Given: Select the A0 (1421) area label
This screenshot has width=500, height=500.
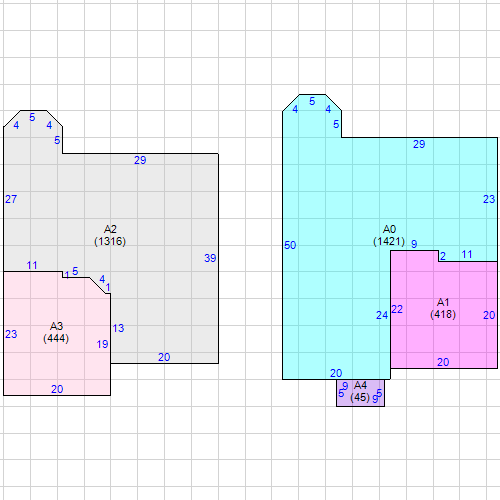Looking at the screenshot, I should click(x=389, y=235).
